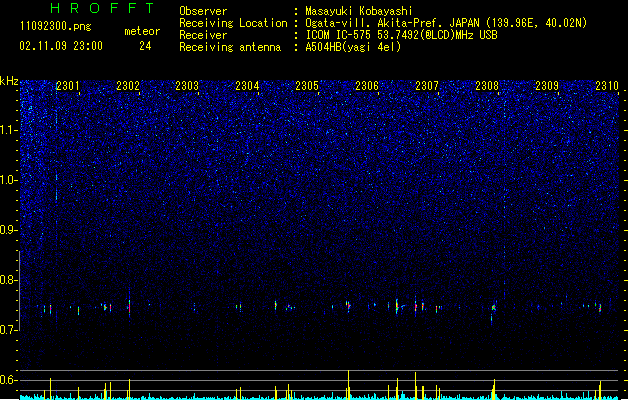Click the 0.7 frequency axis label
Screen dimensions: 629x400
coord(8,330)
